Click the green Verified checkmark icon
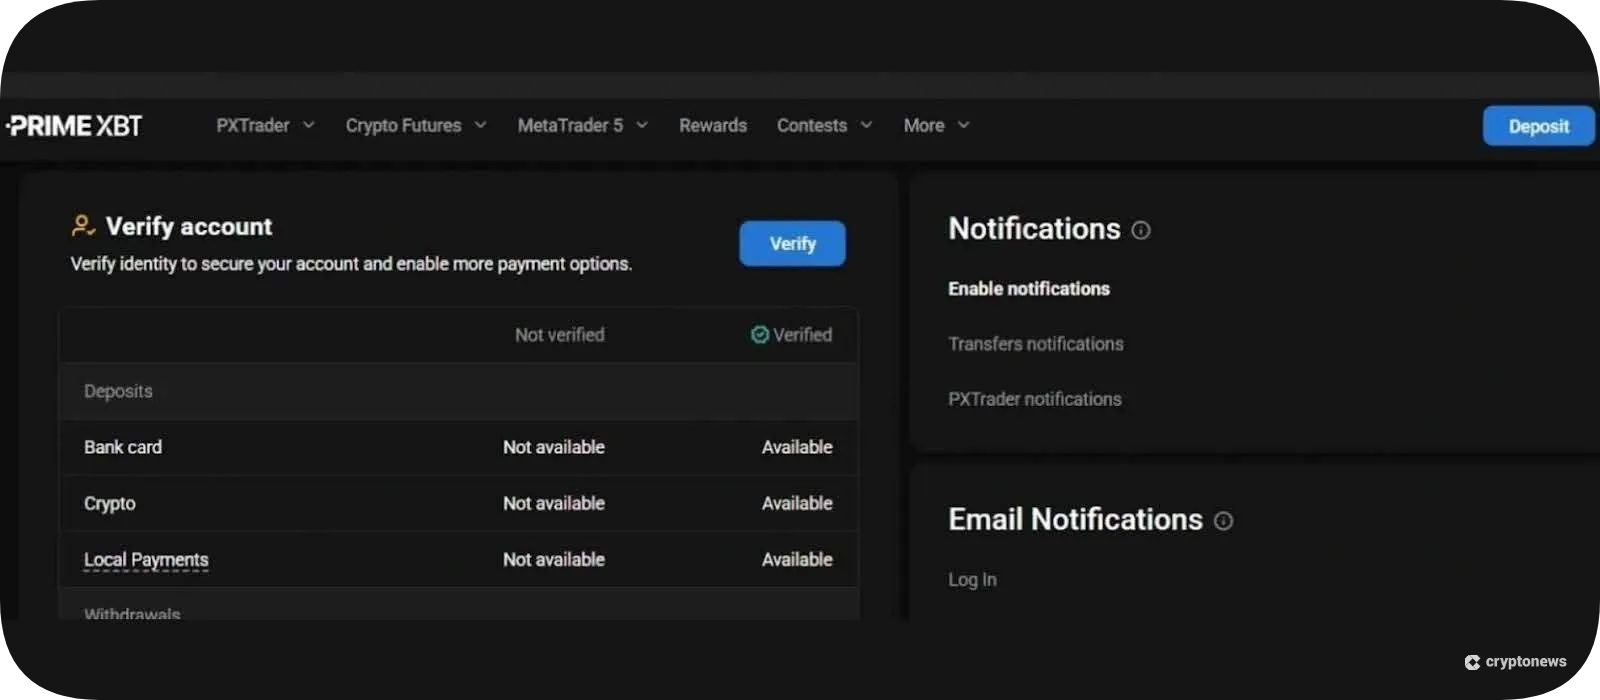This screenshot has height=700, width=1600. 760,335
